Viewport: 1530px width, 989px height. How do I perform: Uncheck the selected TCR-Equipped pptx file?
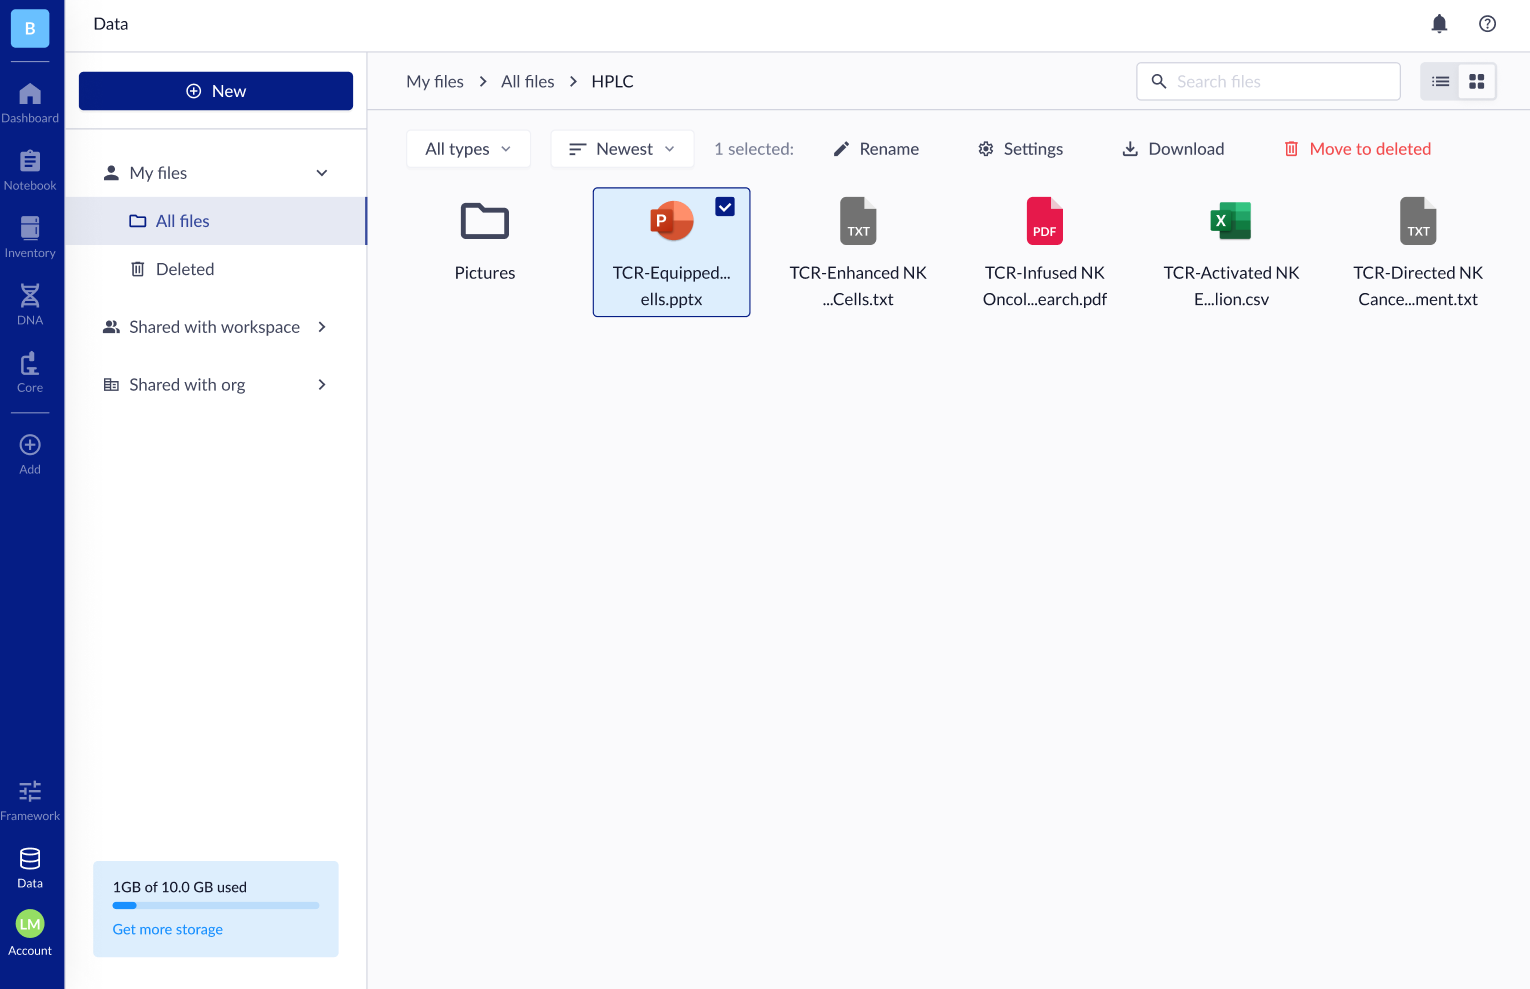725,206
